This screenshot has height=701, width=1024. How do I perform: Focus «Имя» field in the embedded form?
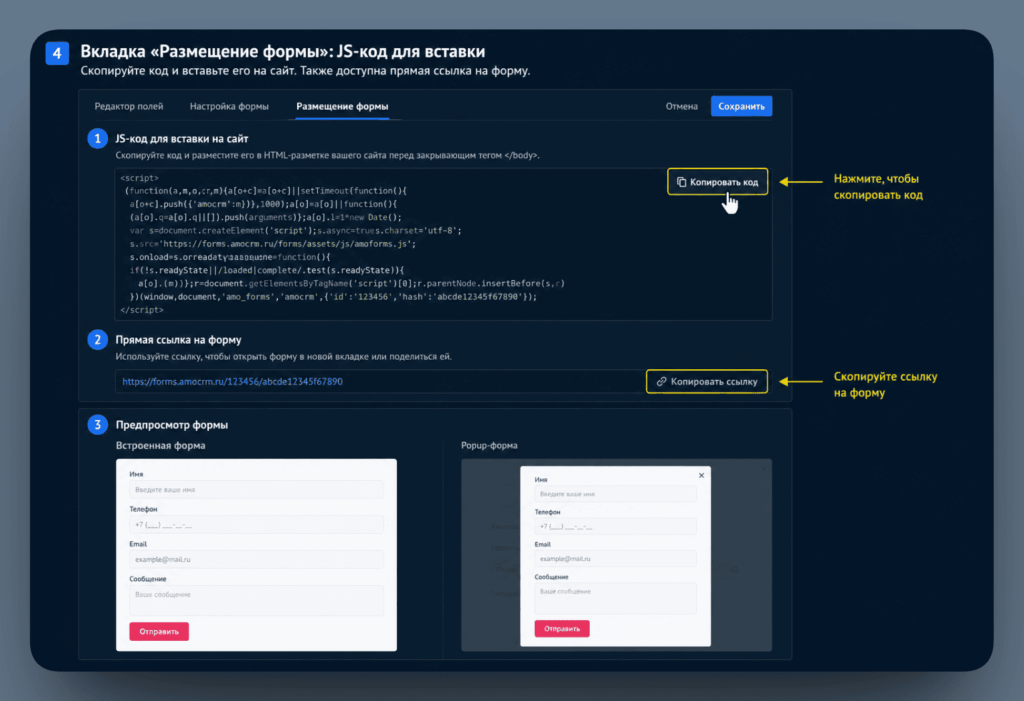[256, 489]
